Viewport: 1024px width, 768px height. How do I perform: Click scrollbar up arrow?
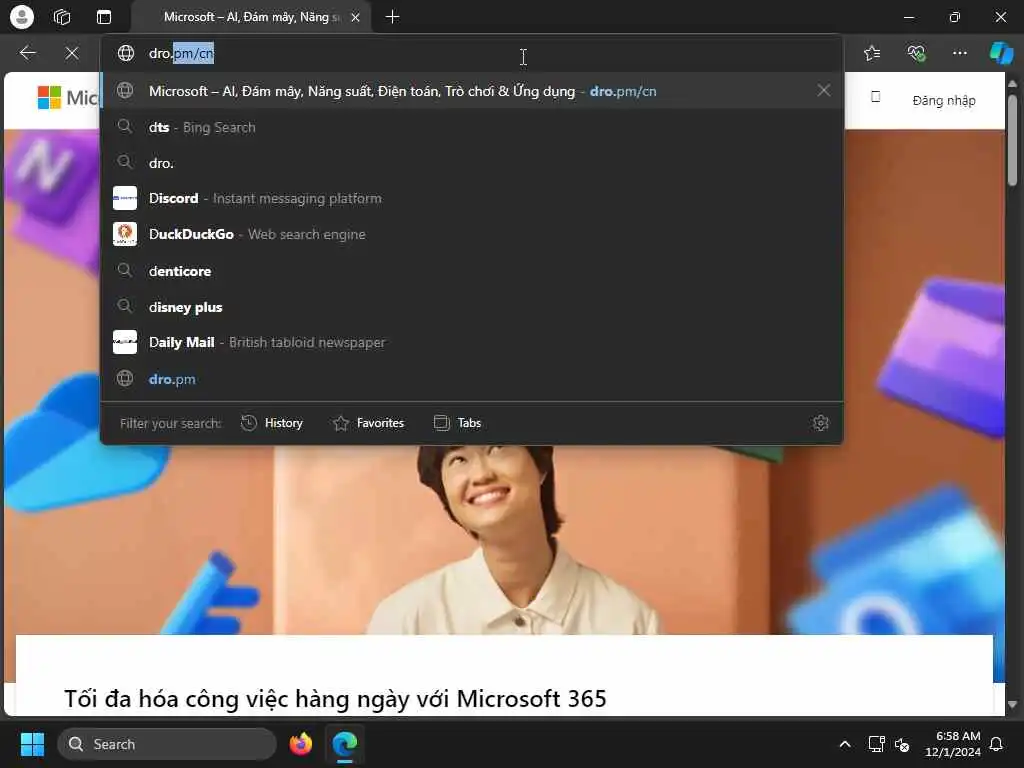1012,84
